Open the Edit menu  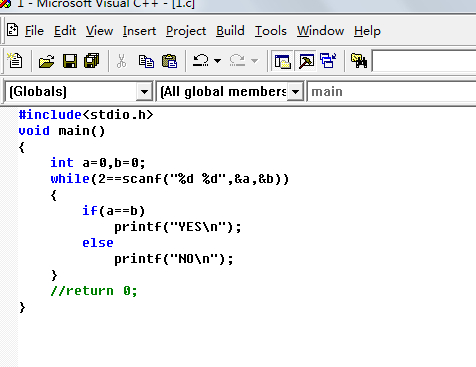point(65,31)
